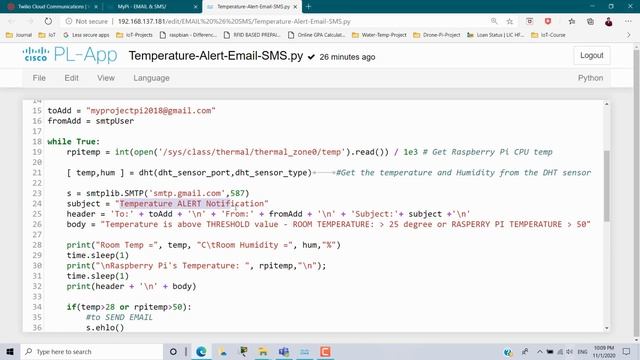Open the red shield extension icon
Image resolution: width=640 pixels, height=360 pixels.
(x=548, y=21)
